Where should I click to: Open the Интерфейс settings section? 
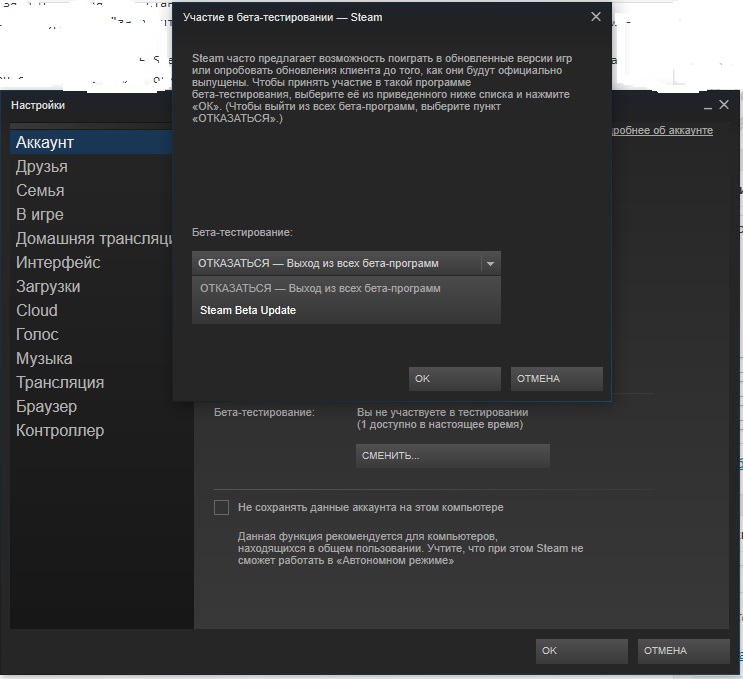91,263
